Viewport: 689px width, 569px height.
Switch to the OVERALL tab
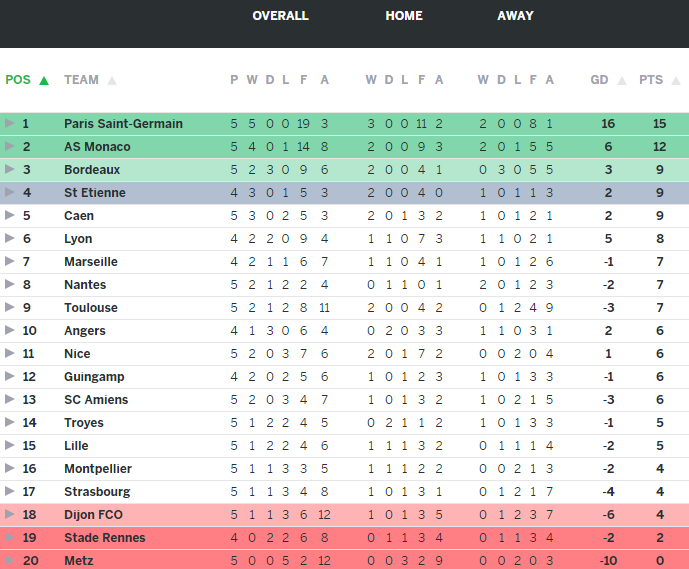tap(280, 16)
